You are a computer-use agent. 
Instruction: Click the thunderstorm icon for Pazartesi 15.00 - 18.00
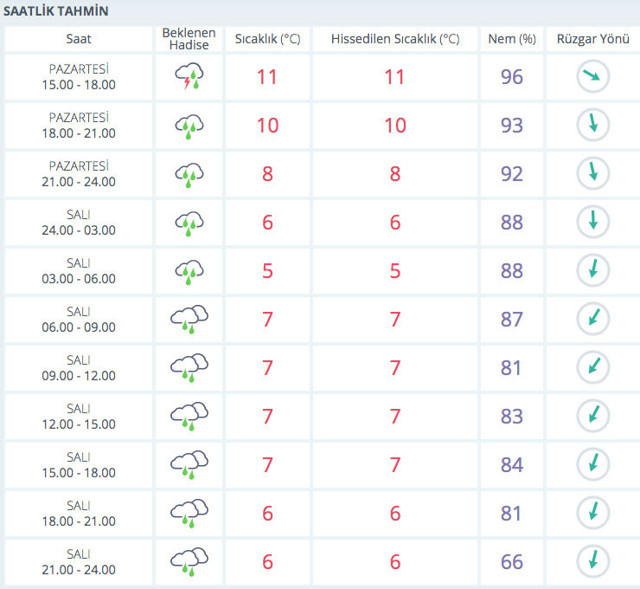coord(189,77)
